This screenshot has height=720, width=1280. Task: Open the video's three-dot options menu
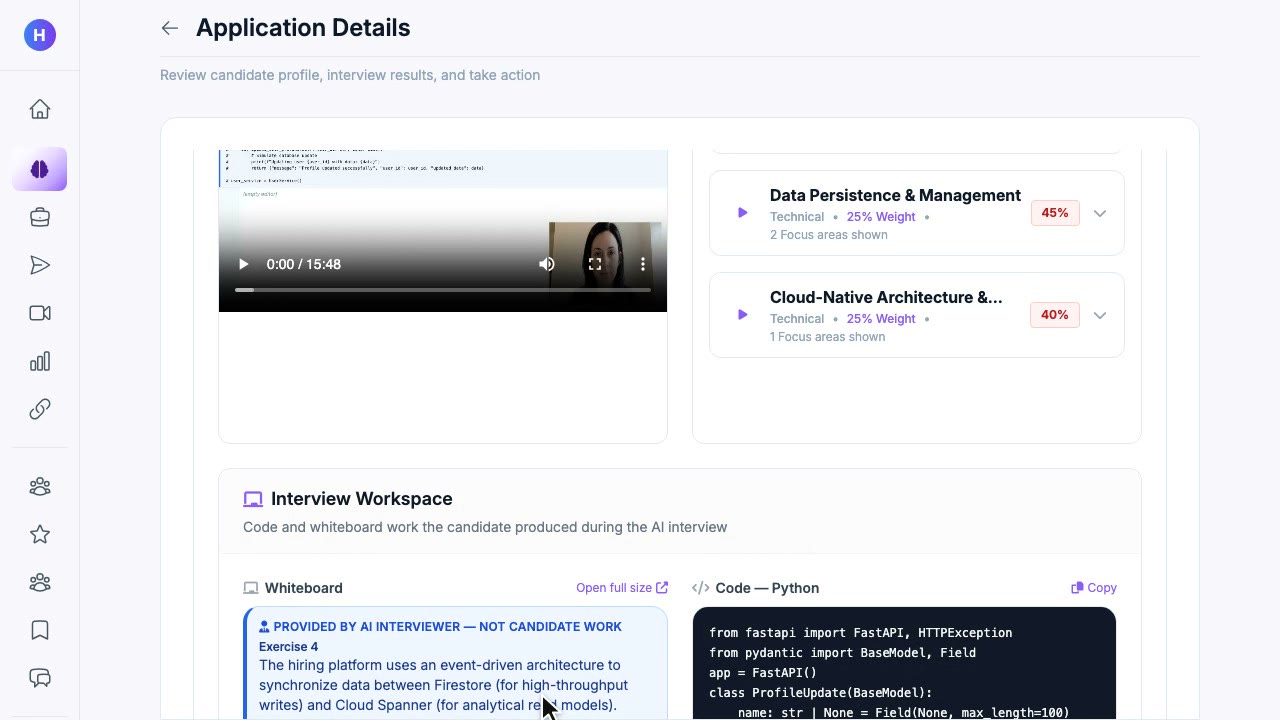(643, 264)
